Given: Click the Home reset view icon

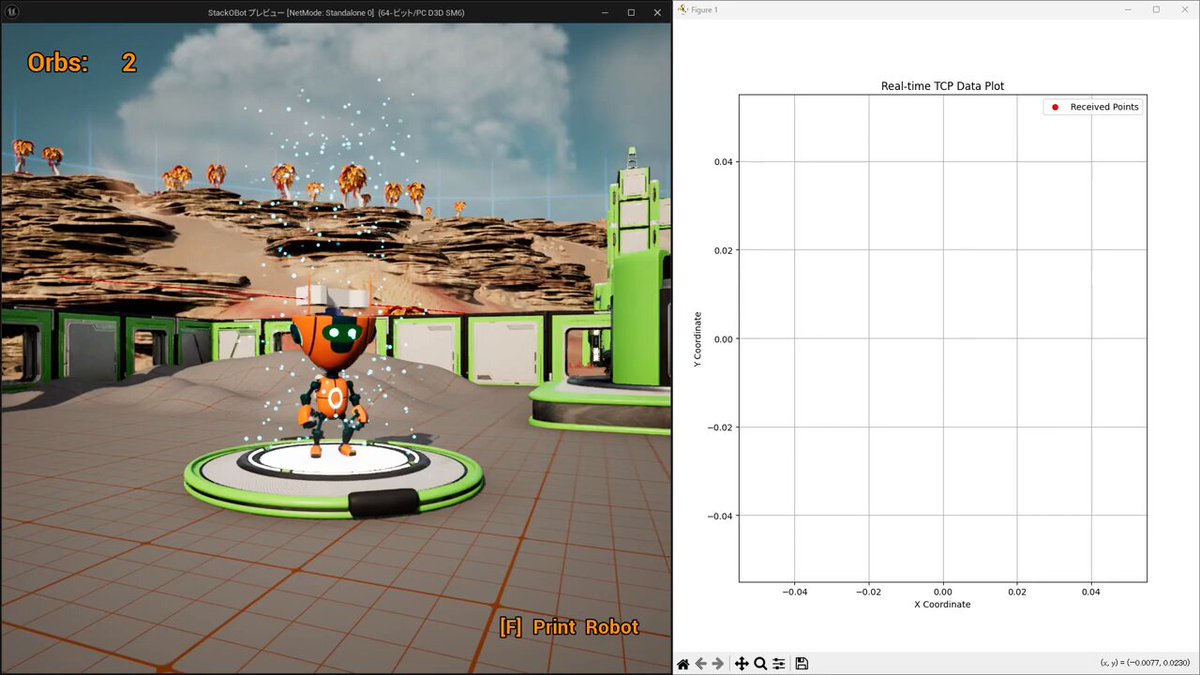Looking at the screenshot, I should (683, 664).
